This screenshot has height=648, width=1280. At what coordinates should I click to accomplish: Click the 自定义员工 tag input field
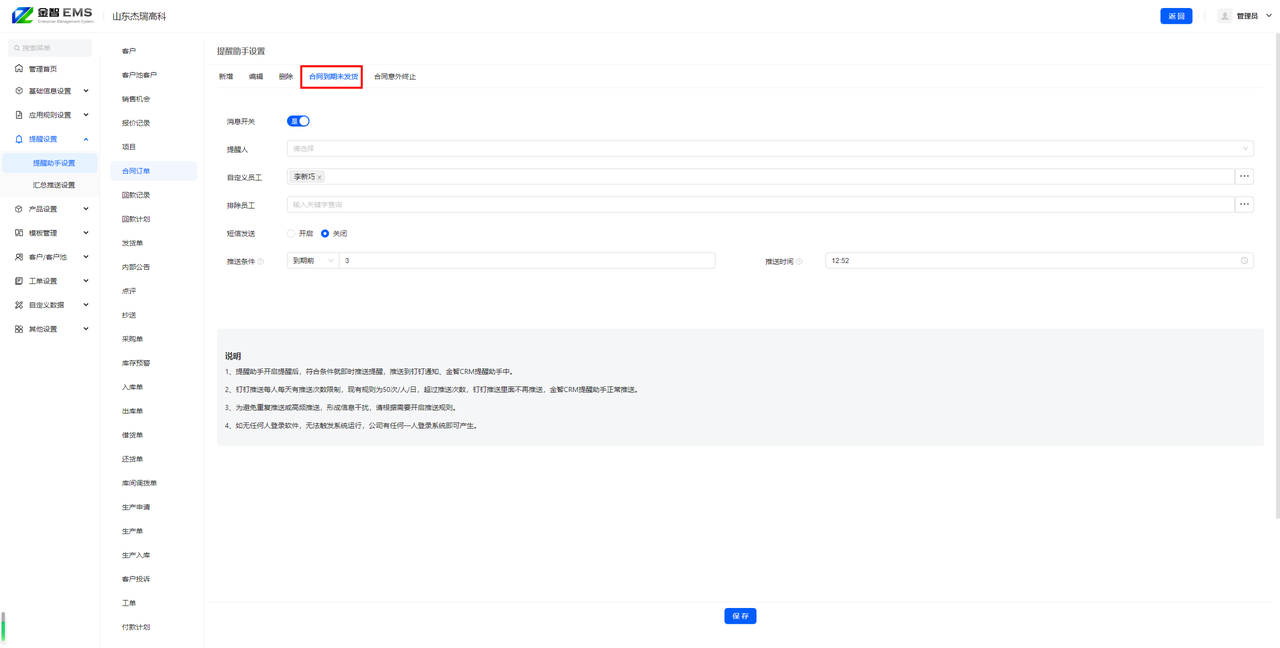[760, 176]
